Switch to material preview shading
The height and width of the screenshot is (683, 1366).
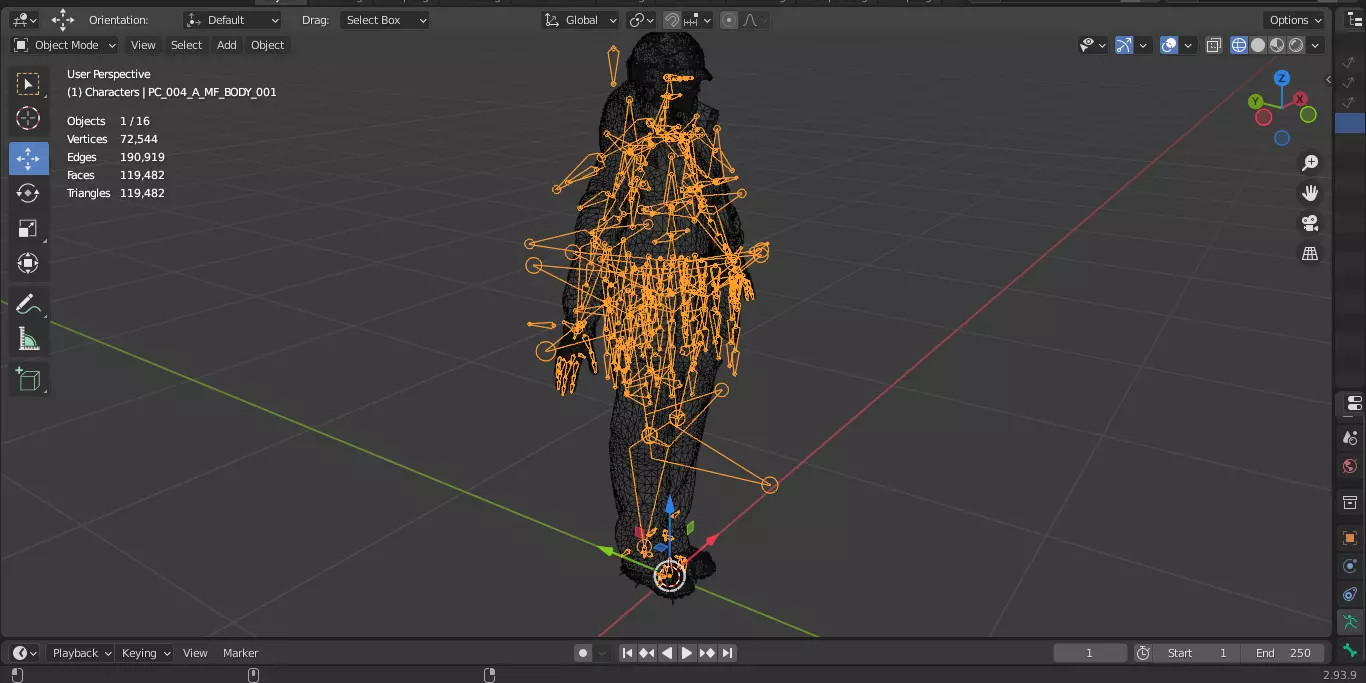tap(1277, 45)
